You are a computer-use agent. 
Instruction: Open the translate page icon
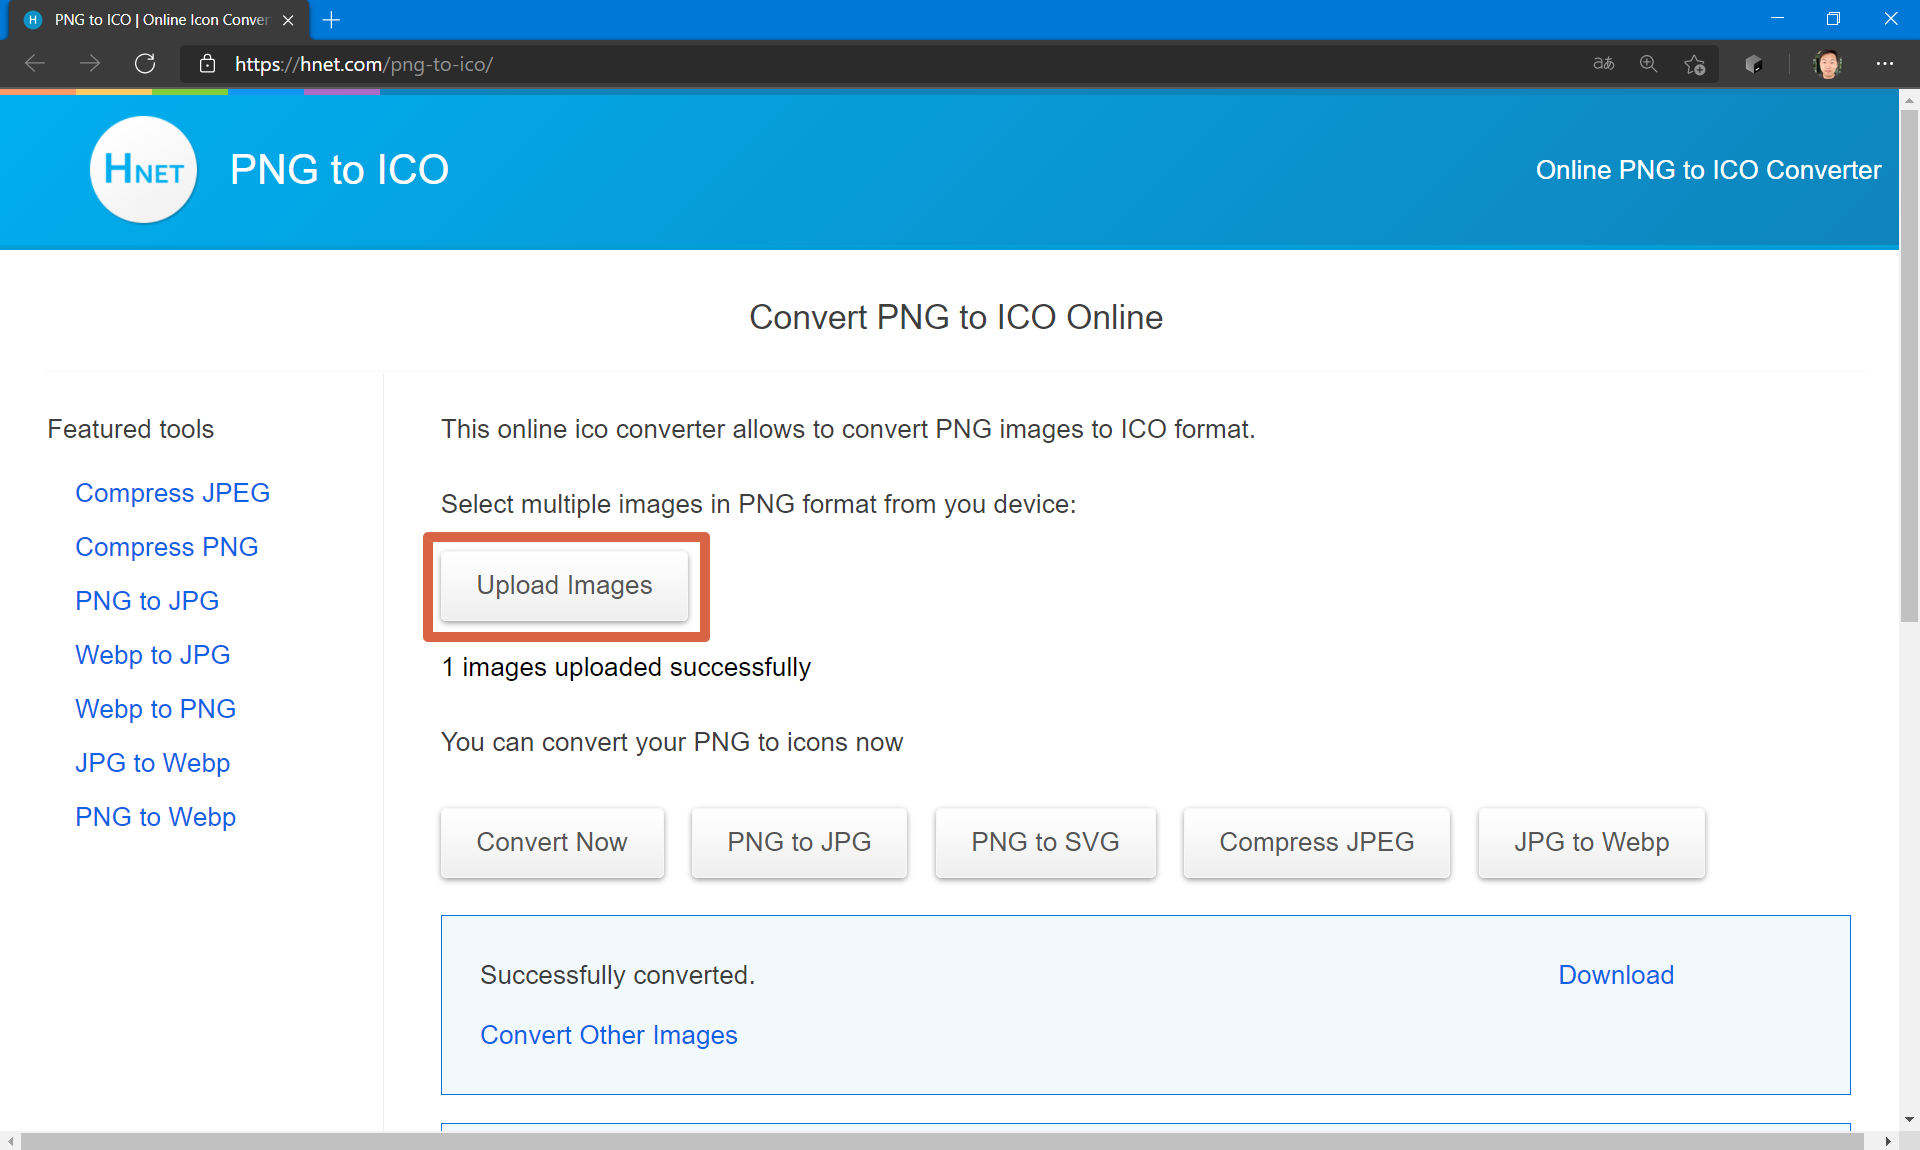[1603, 64]
